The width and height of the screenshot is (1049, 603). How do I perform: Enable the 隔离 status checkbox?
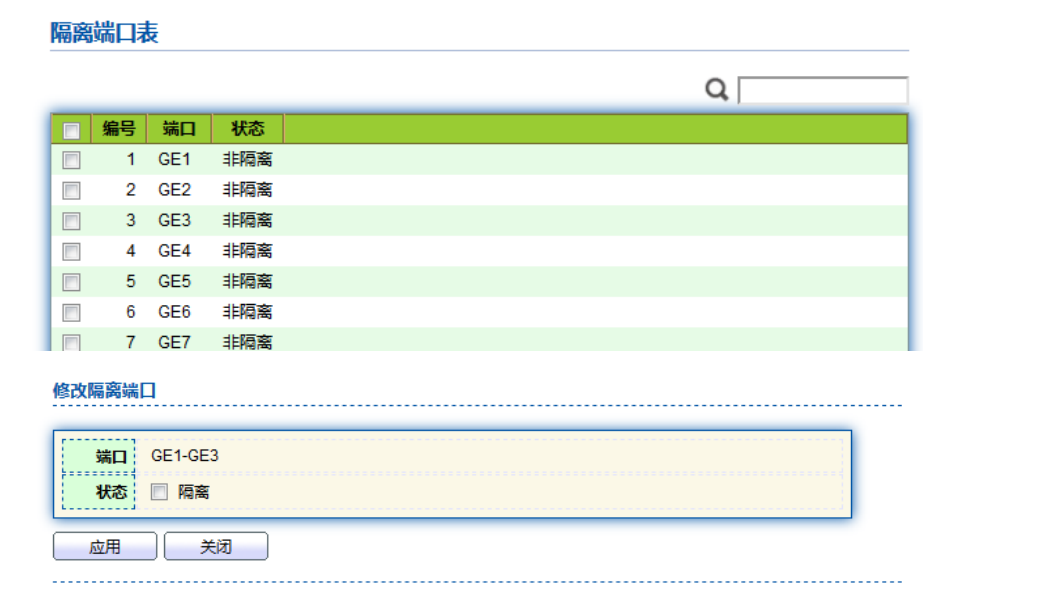[x=159, y=492]
